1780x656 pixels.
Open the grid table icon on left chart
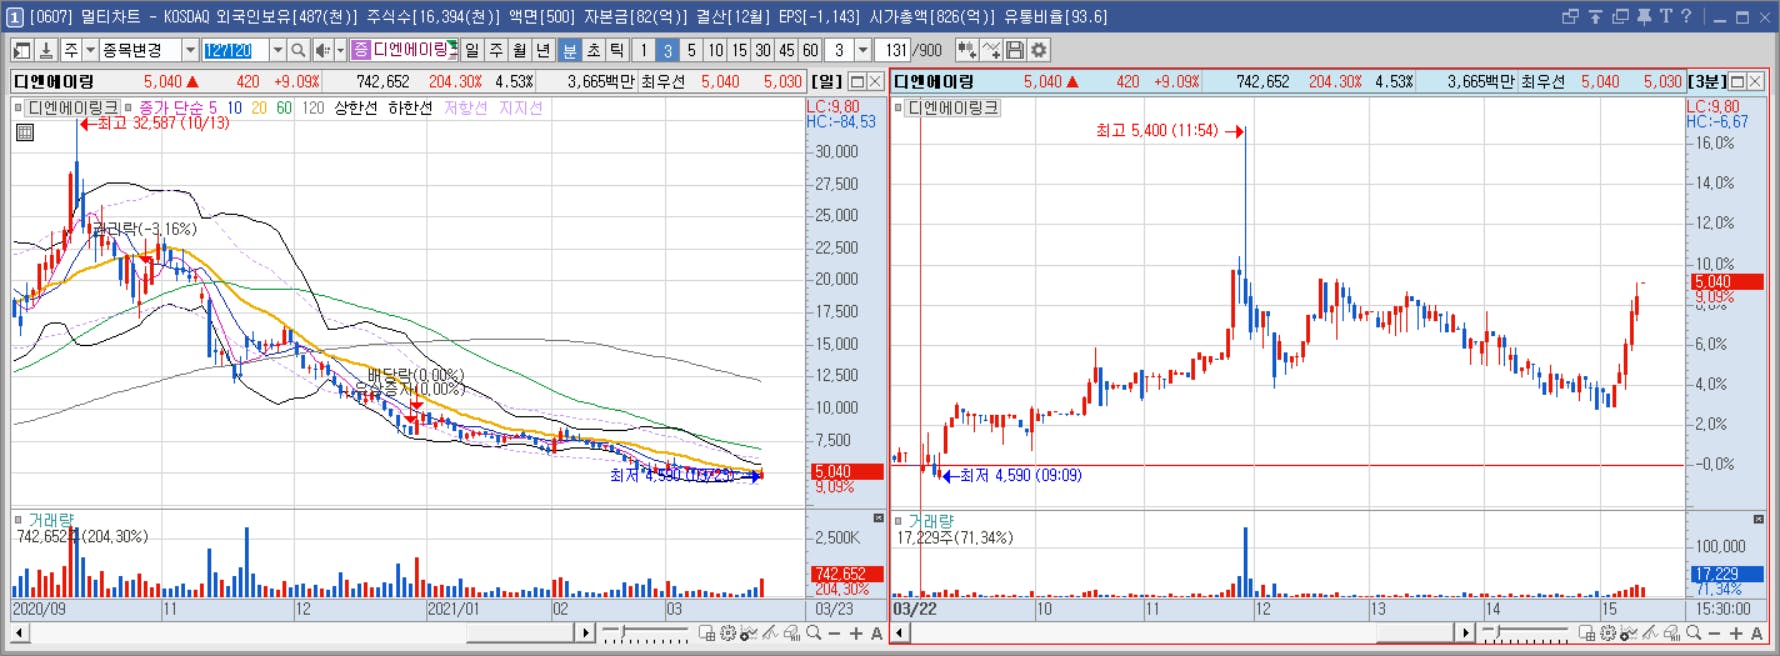click(25, 132)
